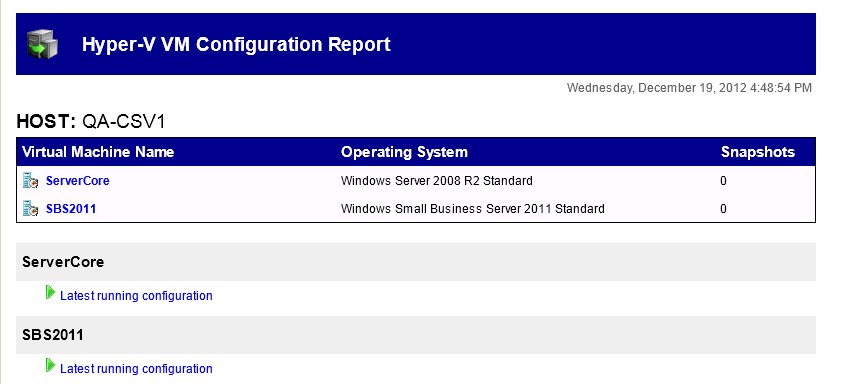The height and width of the screenshot is (384, 848).
Task: Open the ServerCore virtual machine link
Action: 77,181
